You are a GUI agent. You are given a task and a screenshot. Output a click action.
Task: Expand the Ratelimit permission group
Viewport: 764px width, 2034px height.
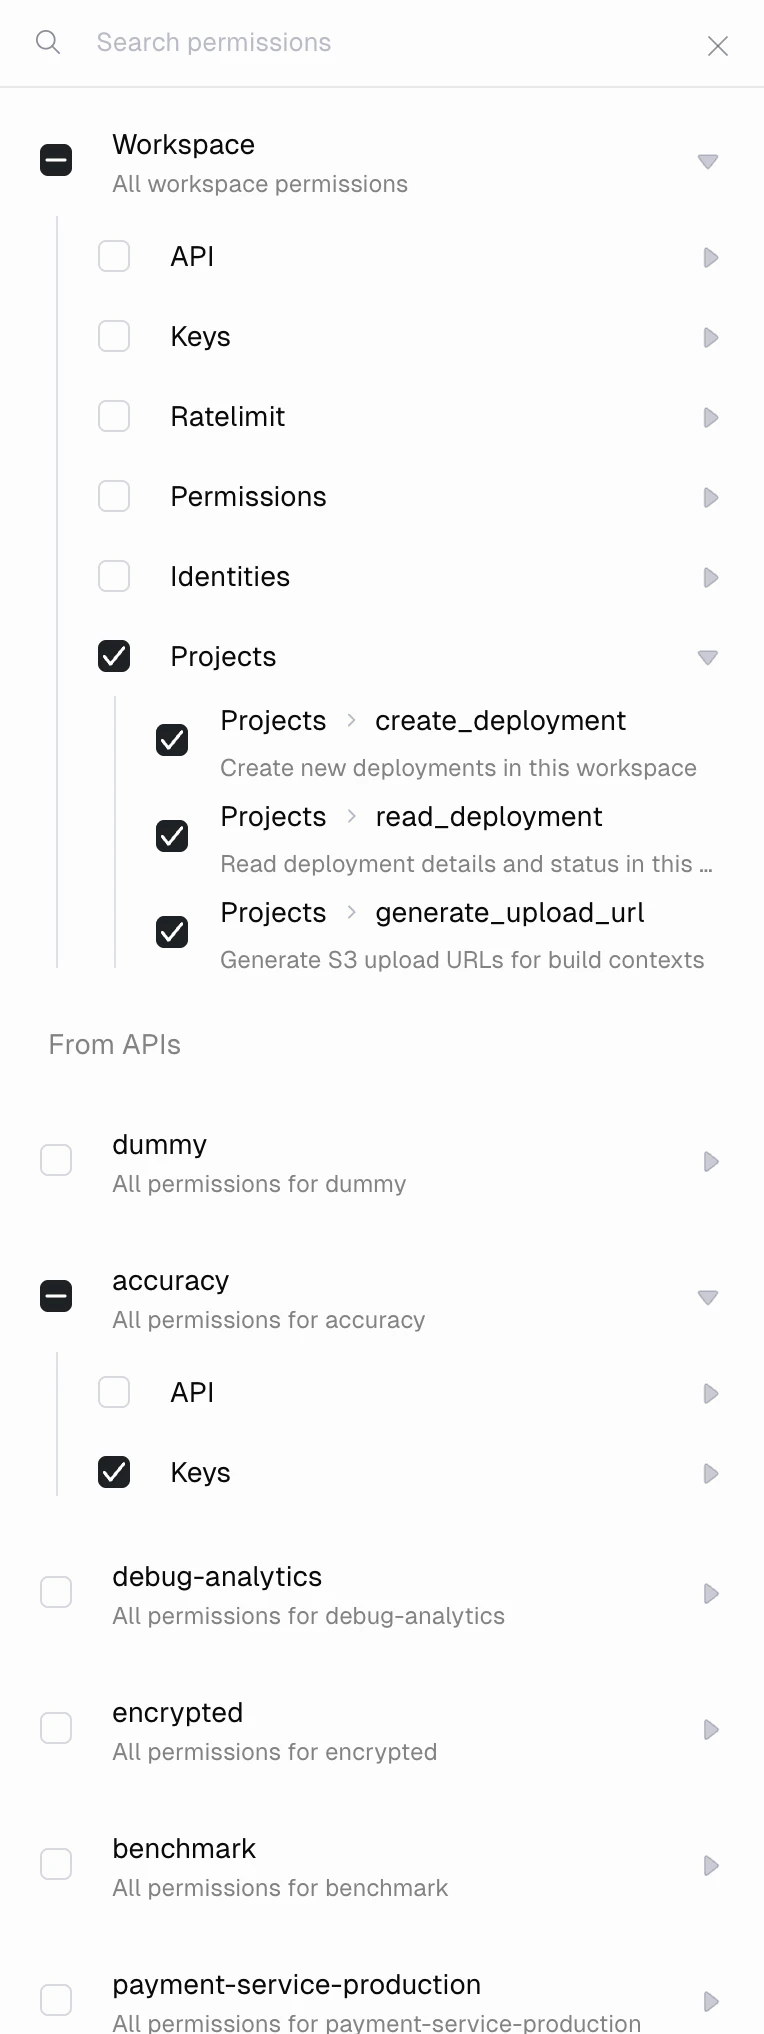(710, 417)
